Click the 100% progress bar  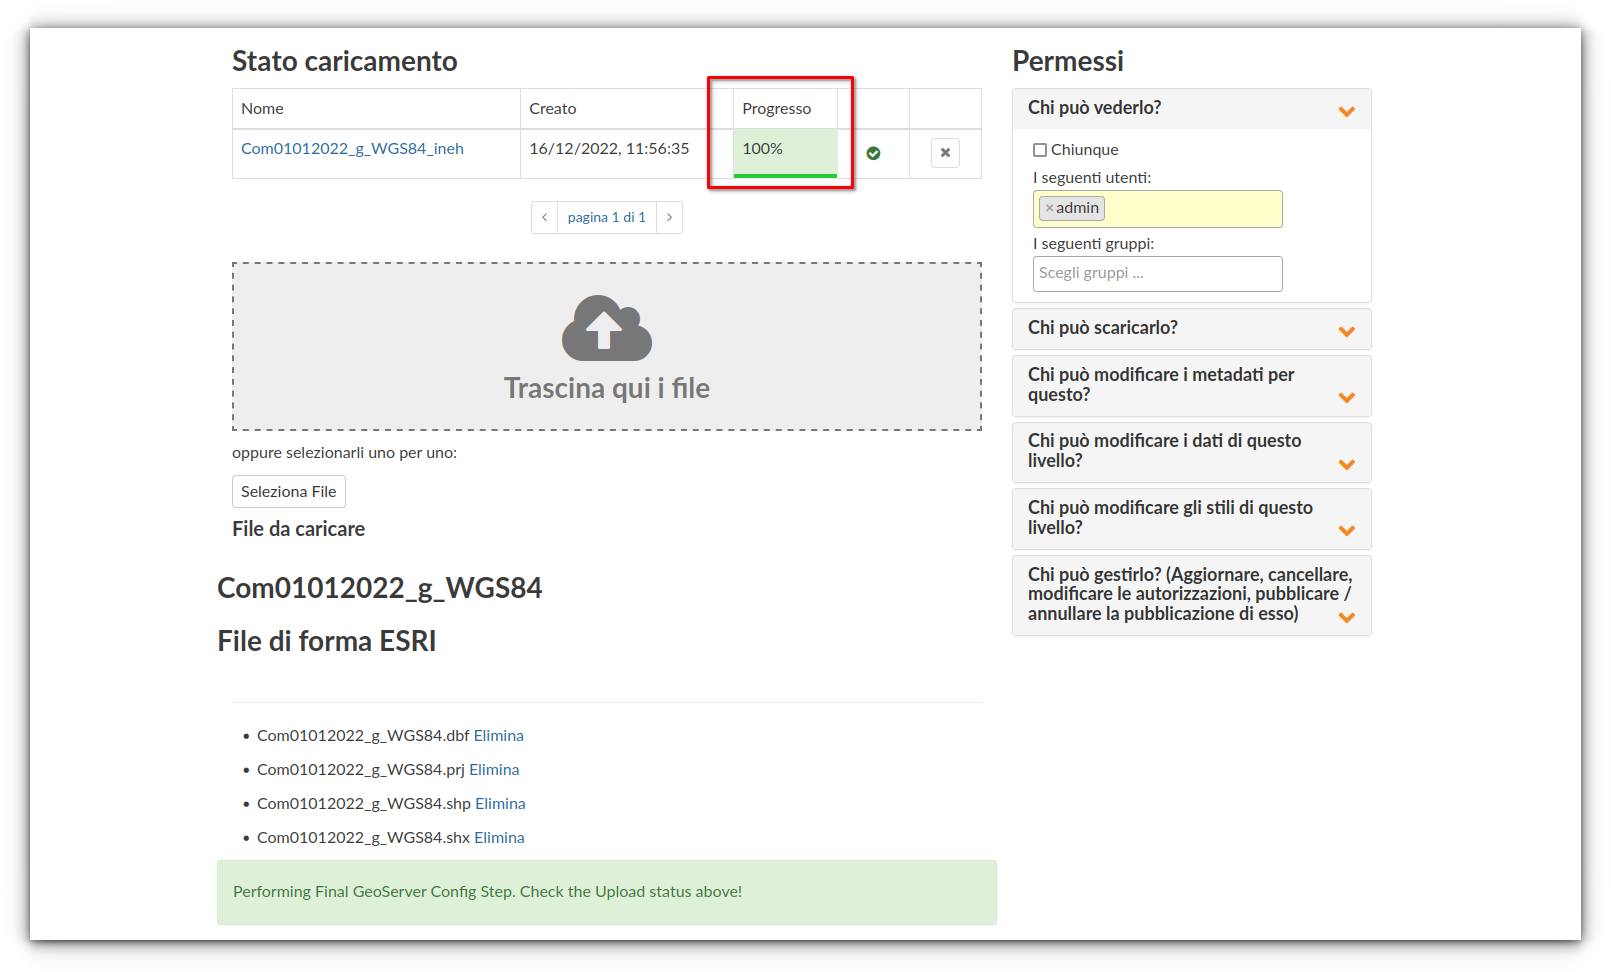click(x=785, y=154)
